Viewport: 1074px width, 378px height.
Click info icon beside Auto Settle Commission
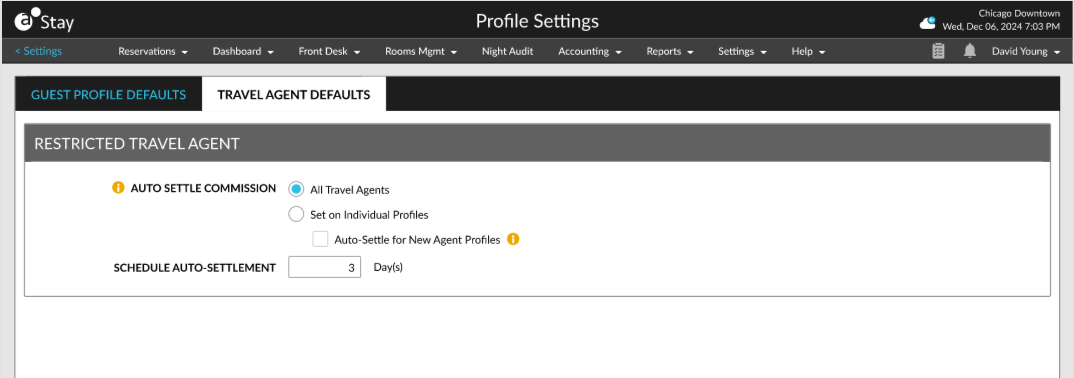(x=118, y=188)
